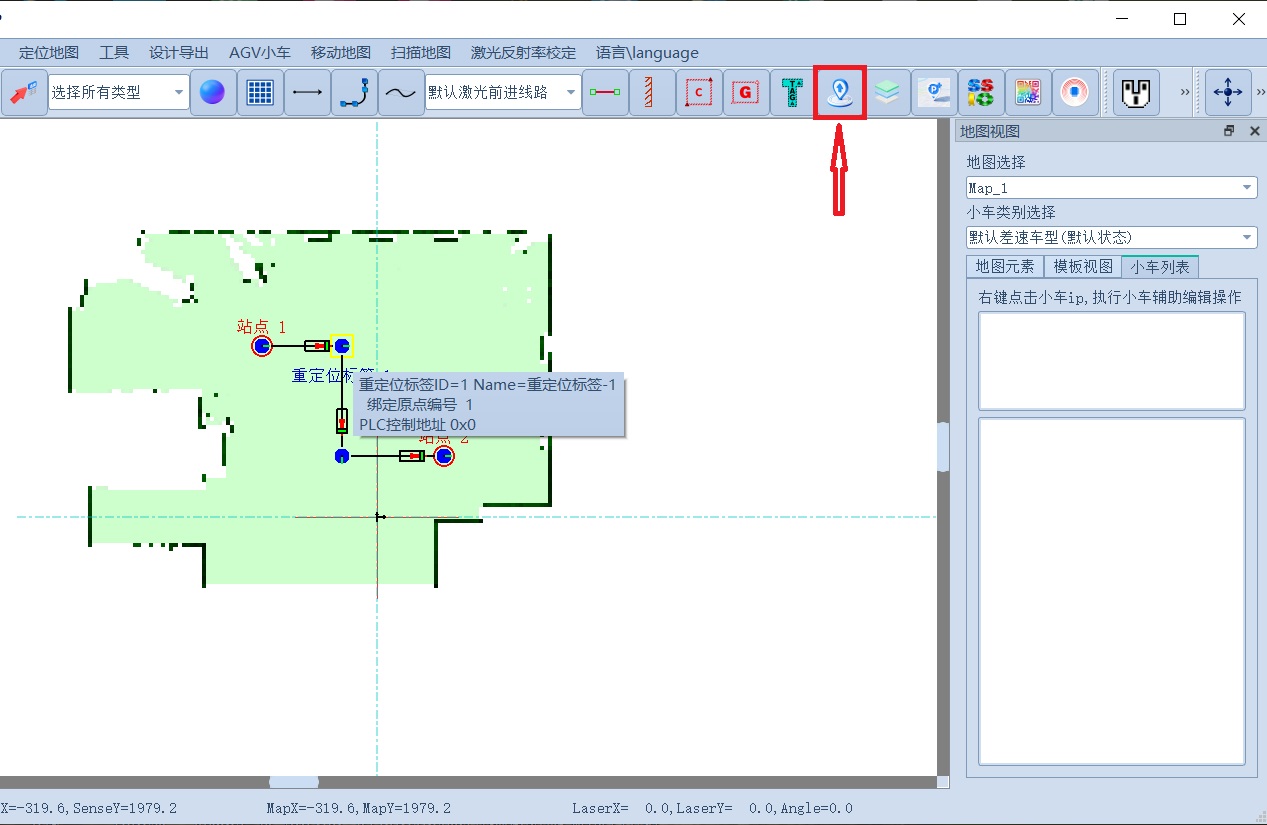Screen dimensions: 1267x825
Task: Click the red circular radar scan icon
Action: tap(1075, 93)
